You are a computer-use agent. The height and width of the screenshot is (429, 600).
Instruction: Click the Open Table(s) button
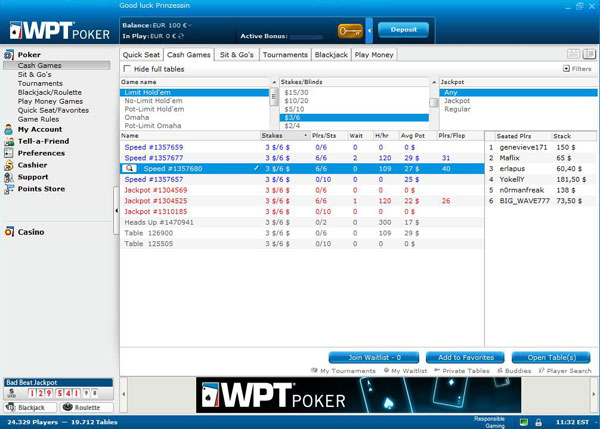[551, 357]
